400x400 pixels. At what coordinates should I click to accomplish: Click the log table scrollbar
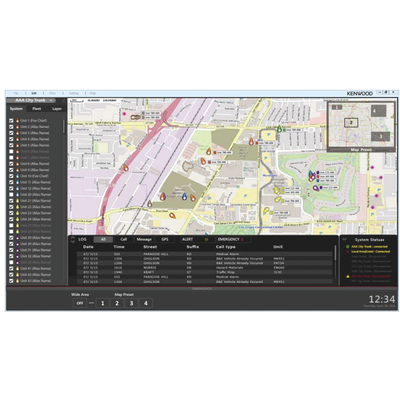click(335, 253)
